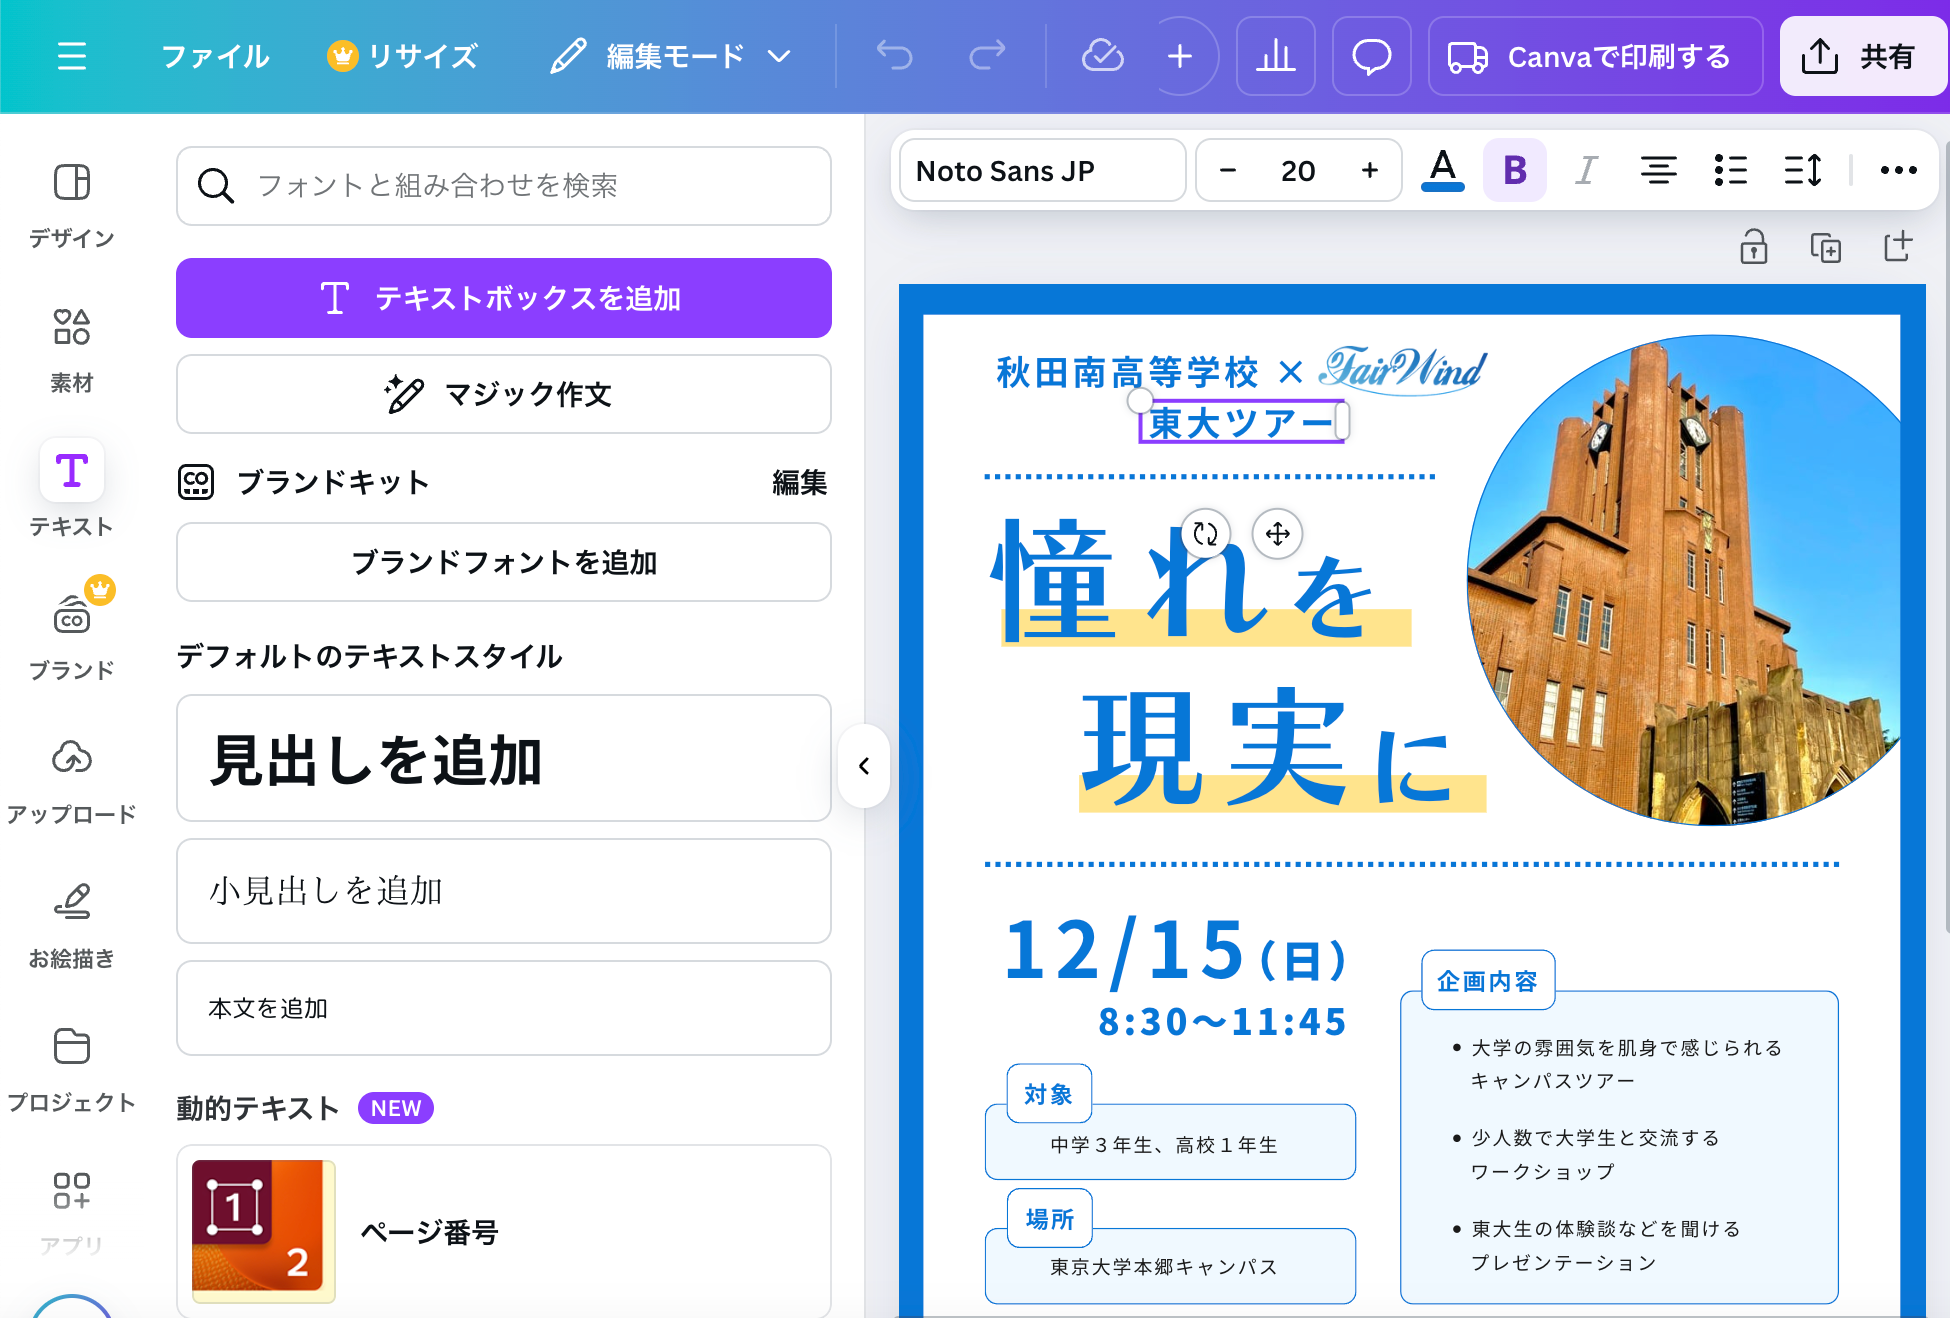Viewport: 1950px width, 1318px height.
Task: Toggle bulleted list formatting
Action: tap(1731, 170)
